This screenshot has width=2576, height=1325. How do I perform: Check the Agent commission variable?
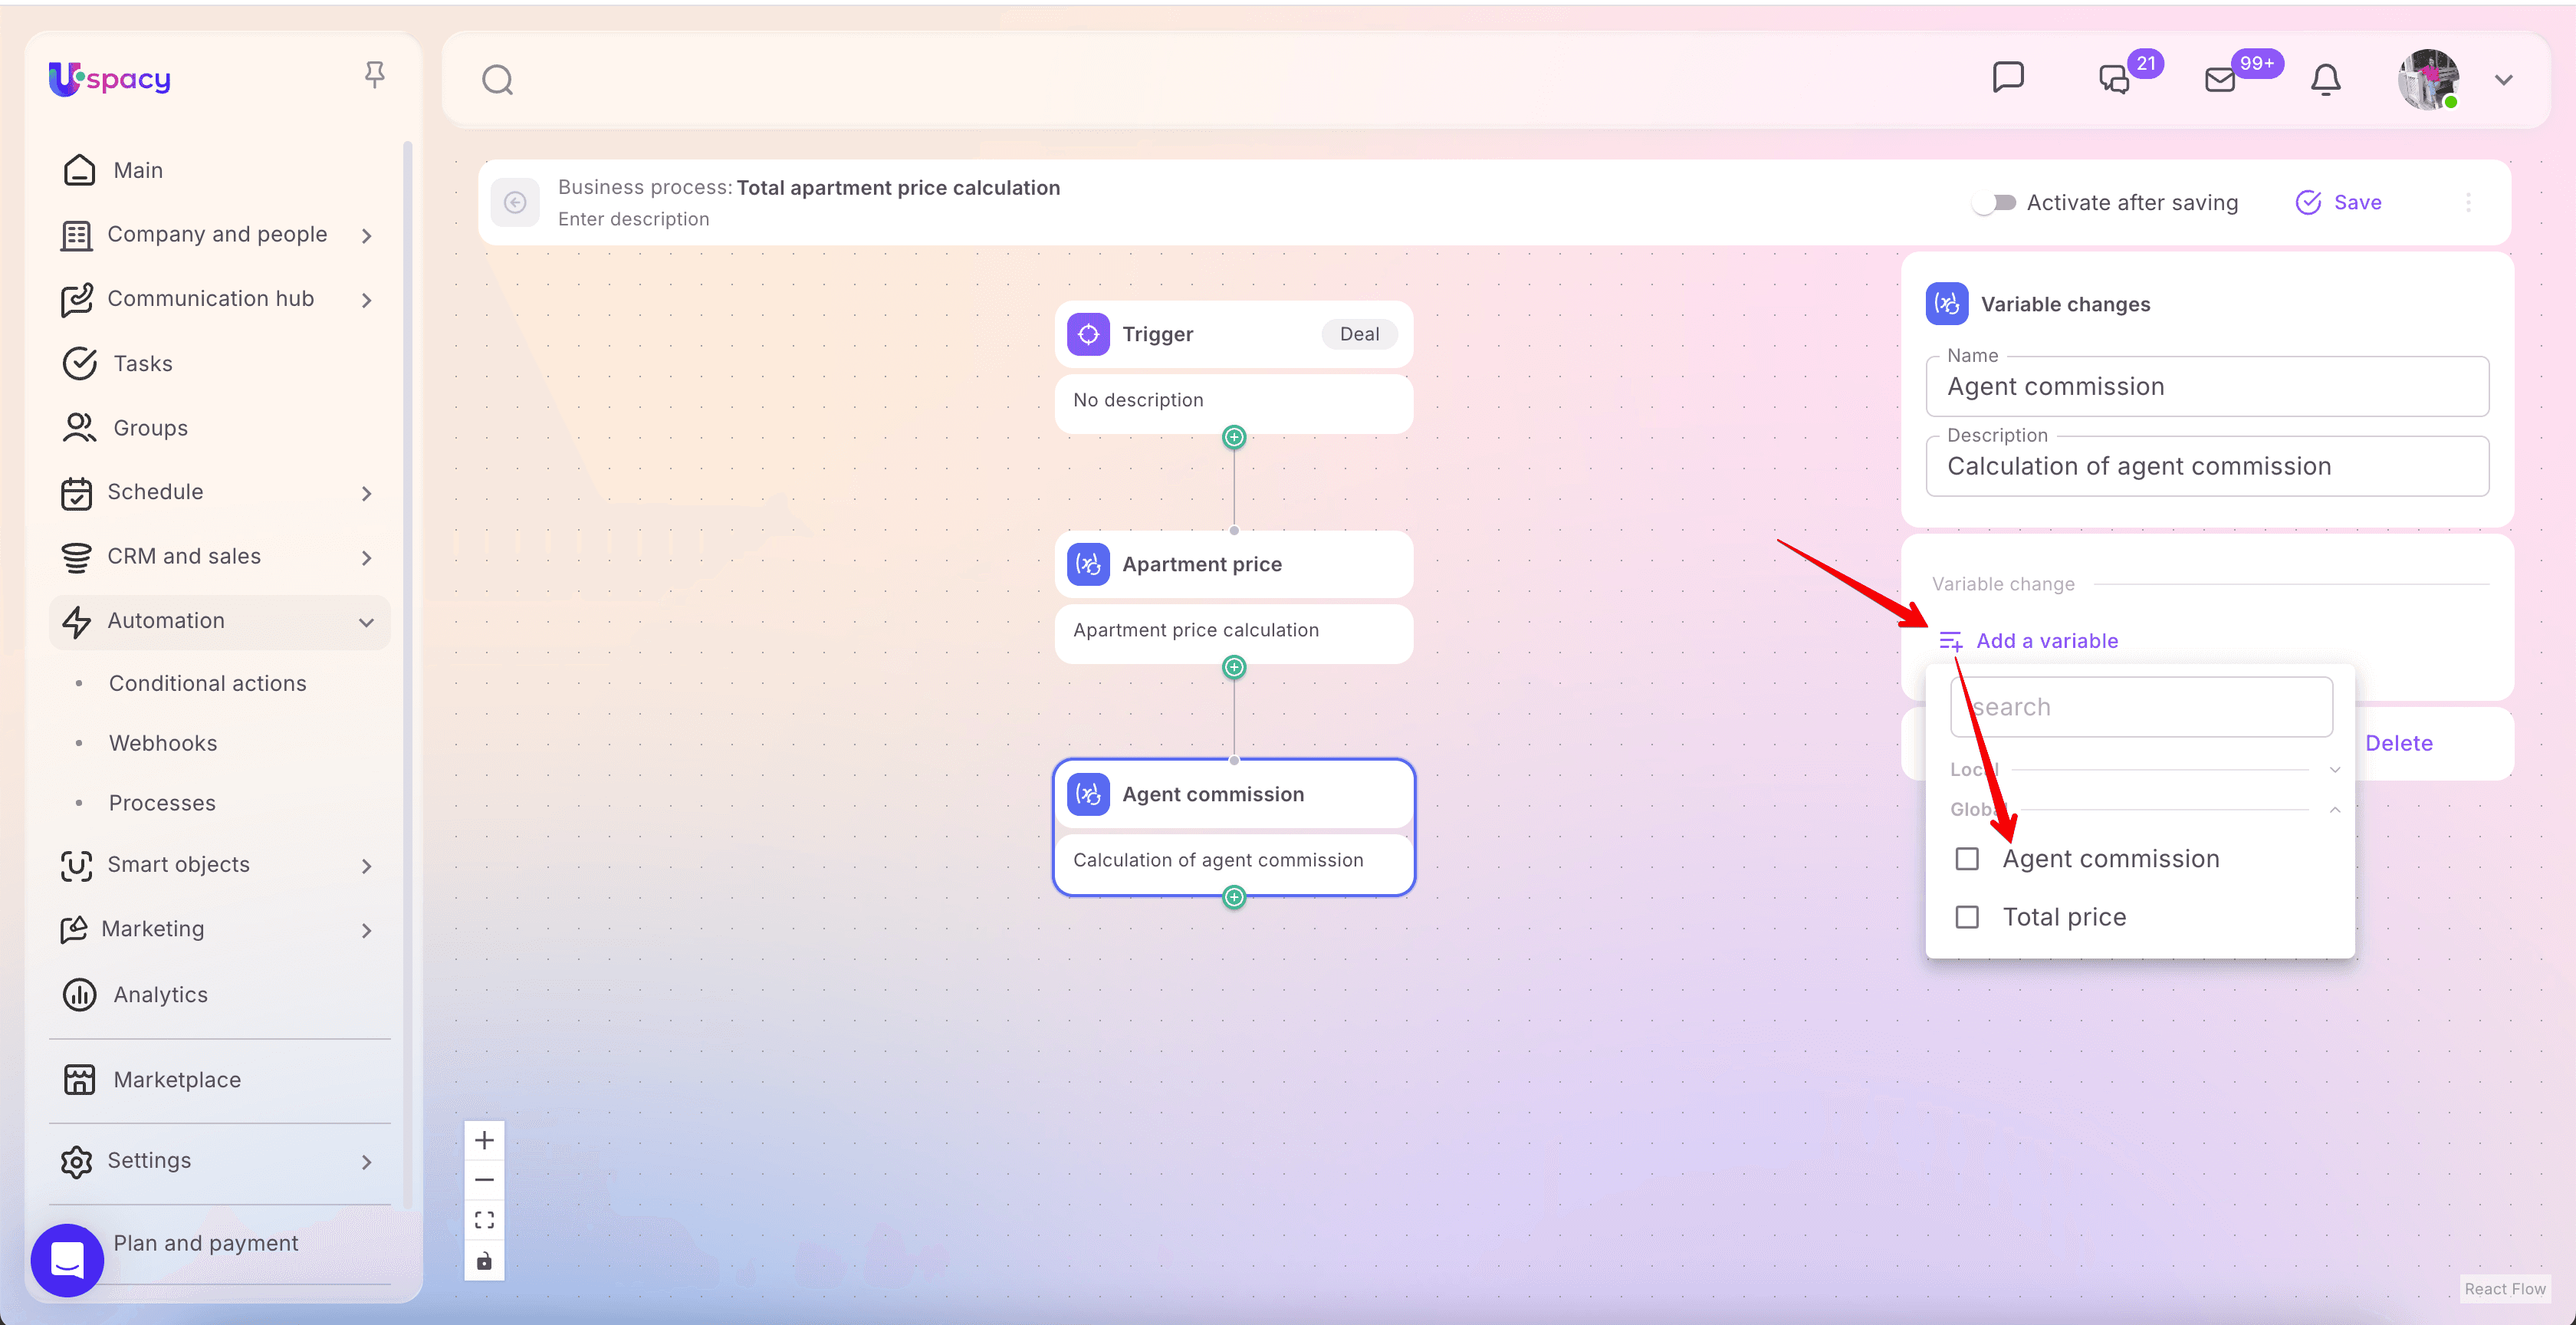[x=1966, y=859]
